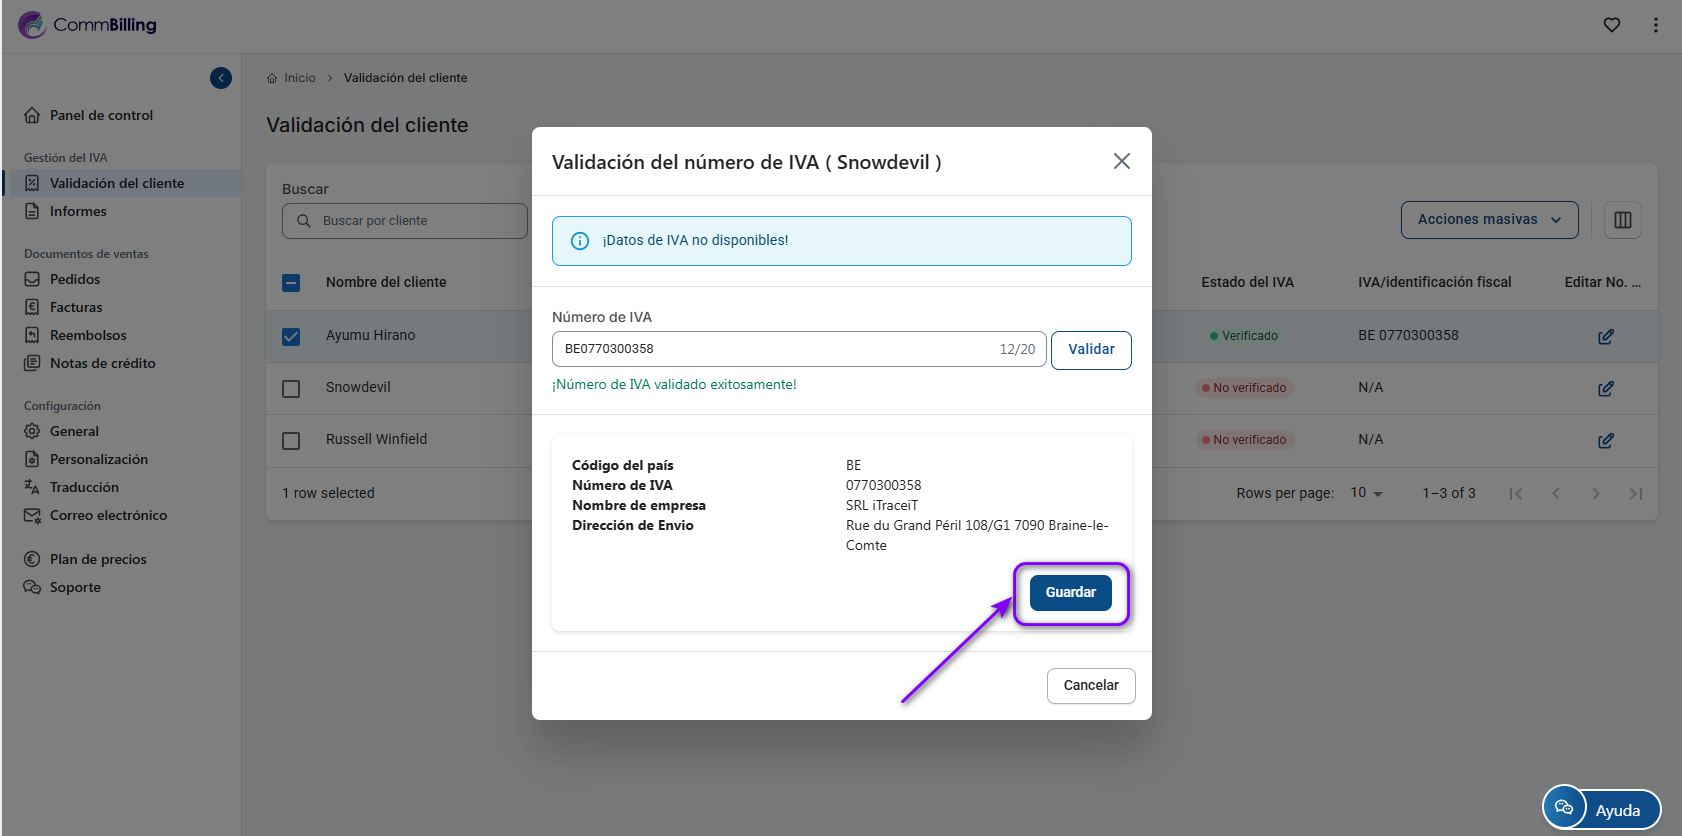This screenshot has height=836, width=1682.
Task: Uncheck the Ayumu Hirano row checkbox
Action: [x=291, y=337]
